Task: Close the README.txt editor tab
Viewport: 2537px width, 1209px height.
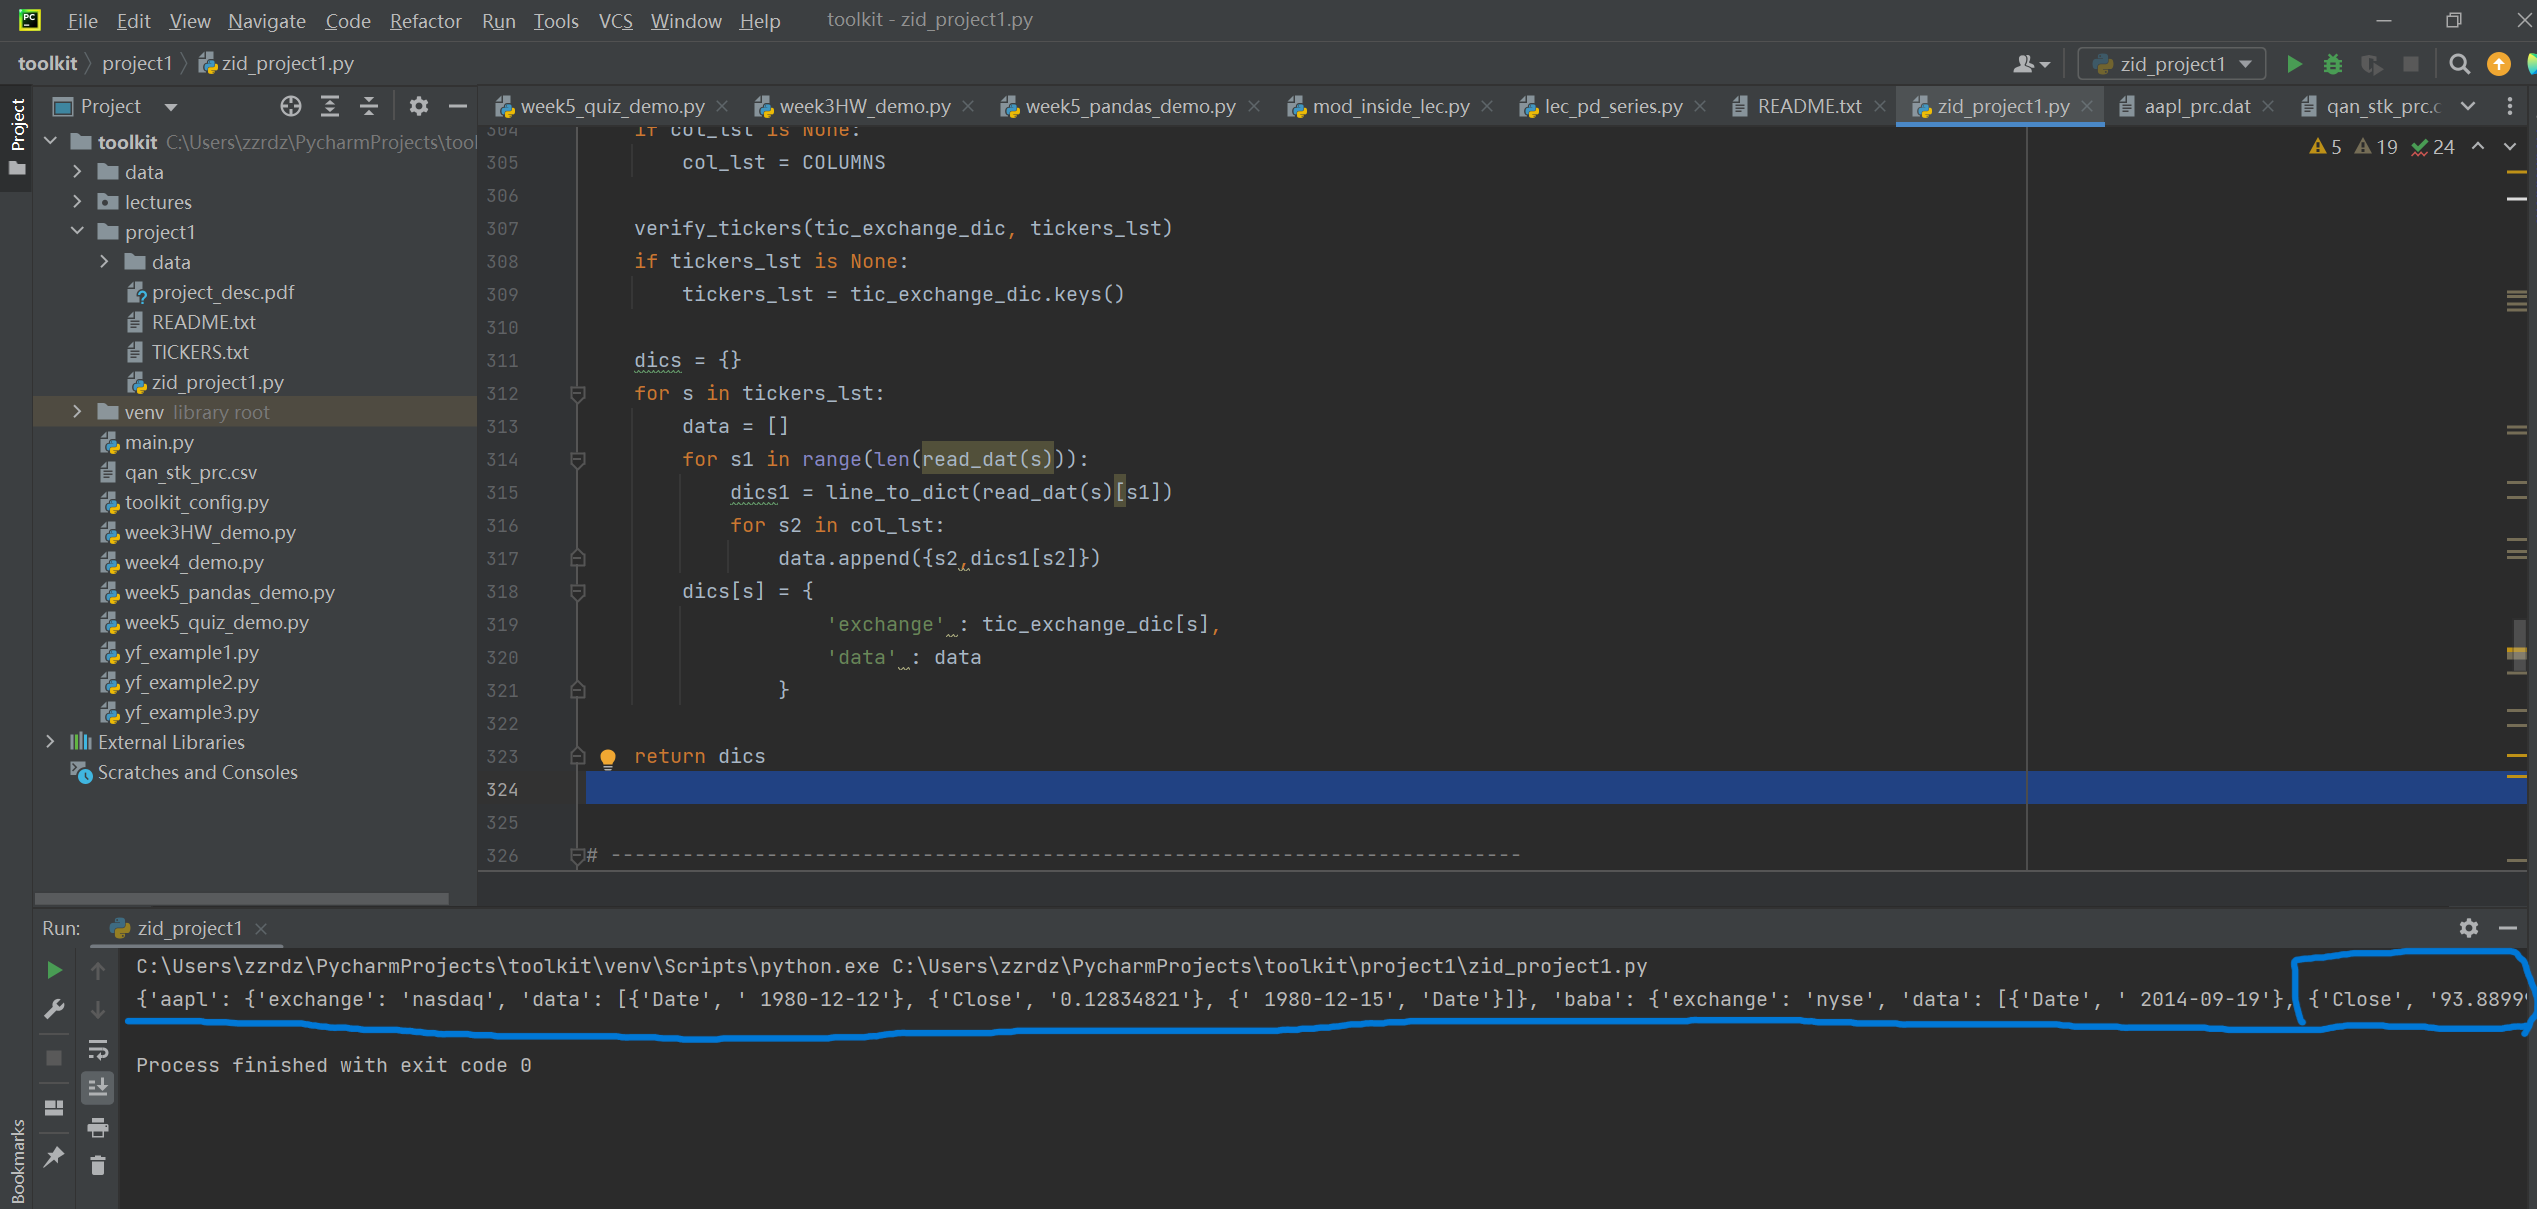Action: (1879, 106)
